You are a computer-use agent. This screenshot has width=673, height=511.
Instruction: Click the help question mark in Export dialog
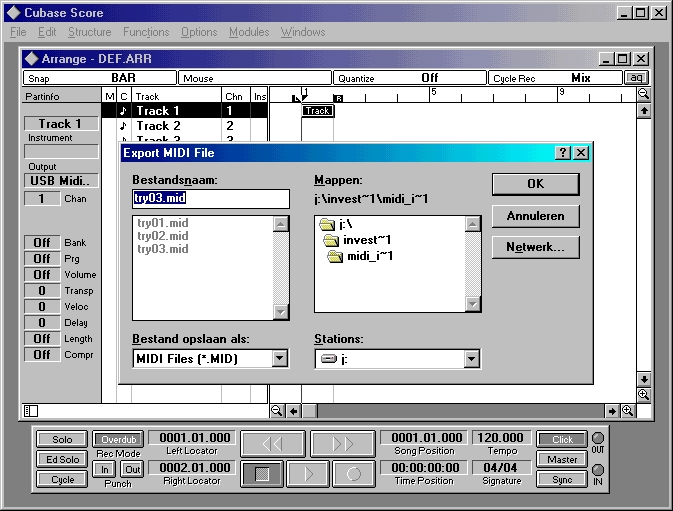[563, 153]
